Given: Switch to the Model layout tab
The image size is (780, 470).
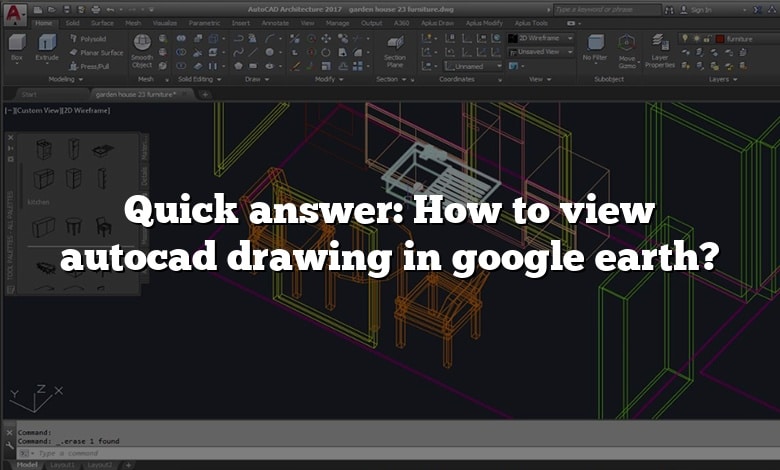Looking at the screenshot, I should click(27, 465).
